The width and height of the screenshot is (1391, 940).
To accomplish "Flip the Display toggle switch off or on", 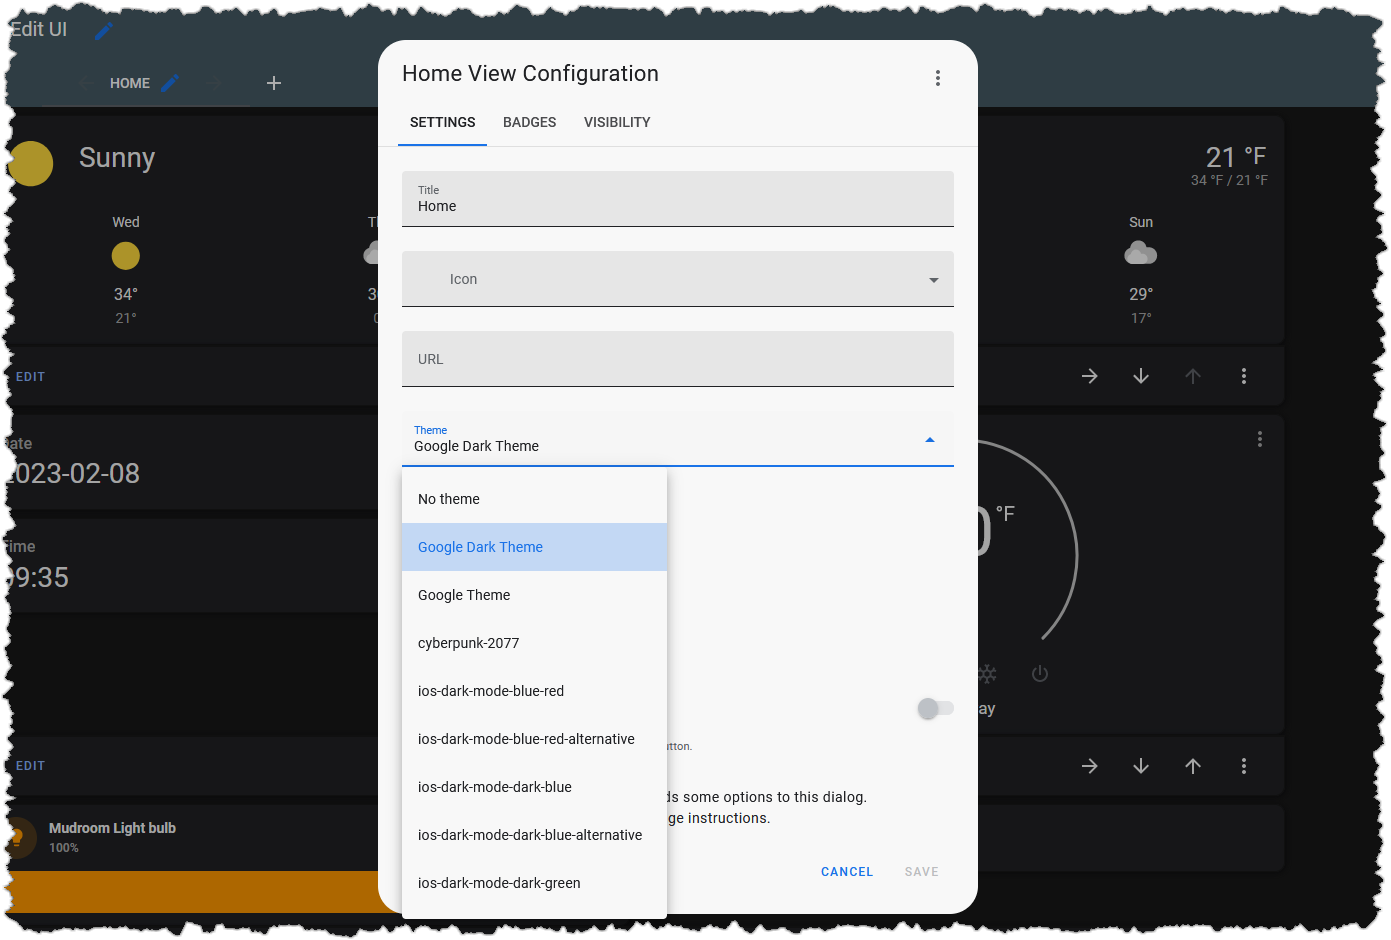I will click(x=935, y=708).
